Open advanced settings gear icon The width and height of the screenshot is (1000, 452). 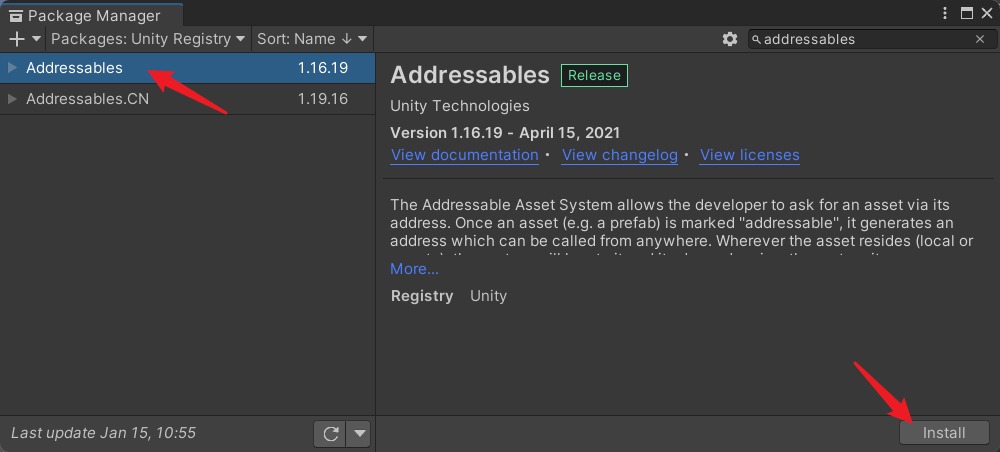pos(730,39)
